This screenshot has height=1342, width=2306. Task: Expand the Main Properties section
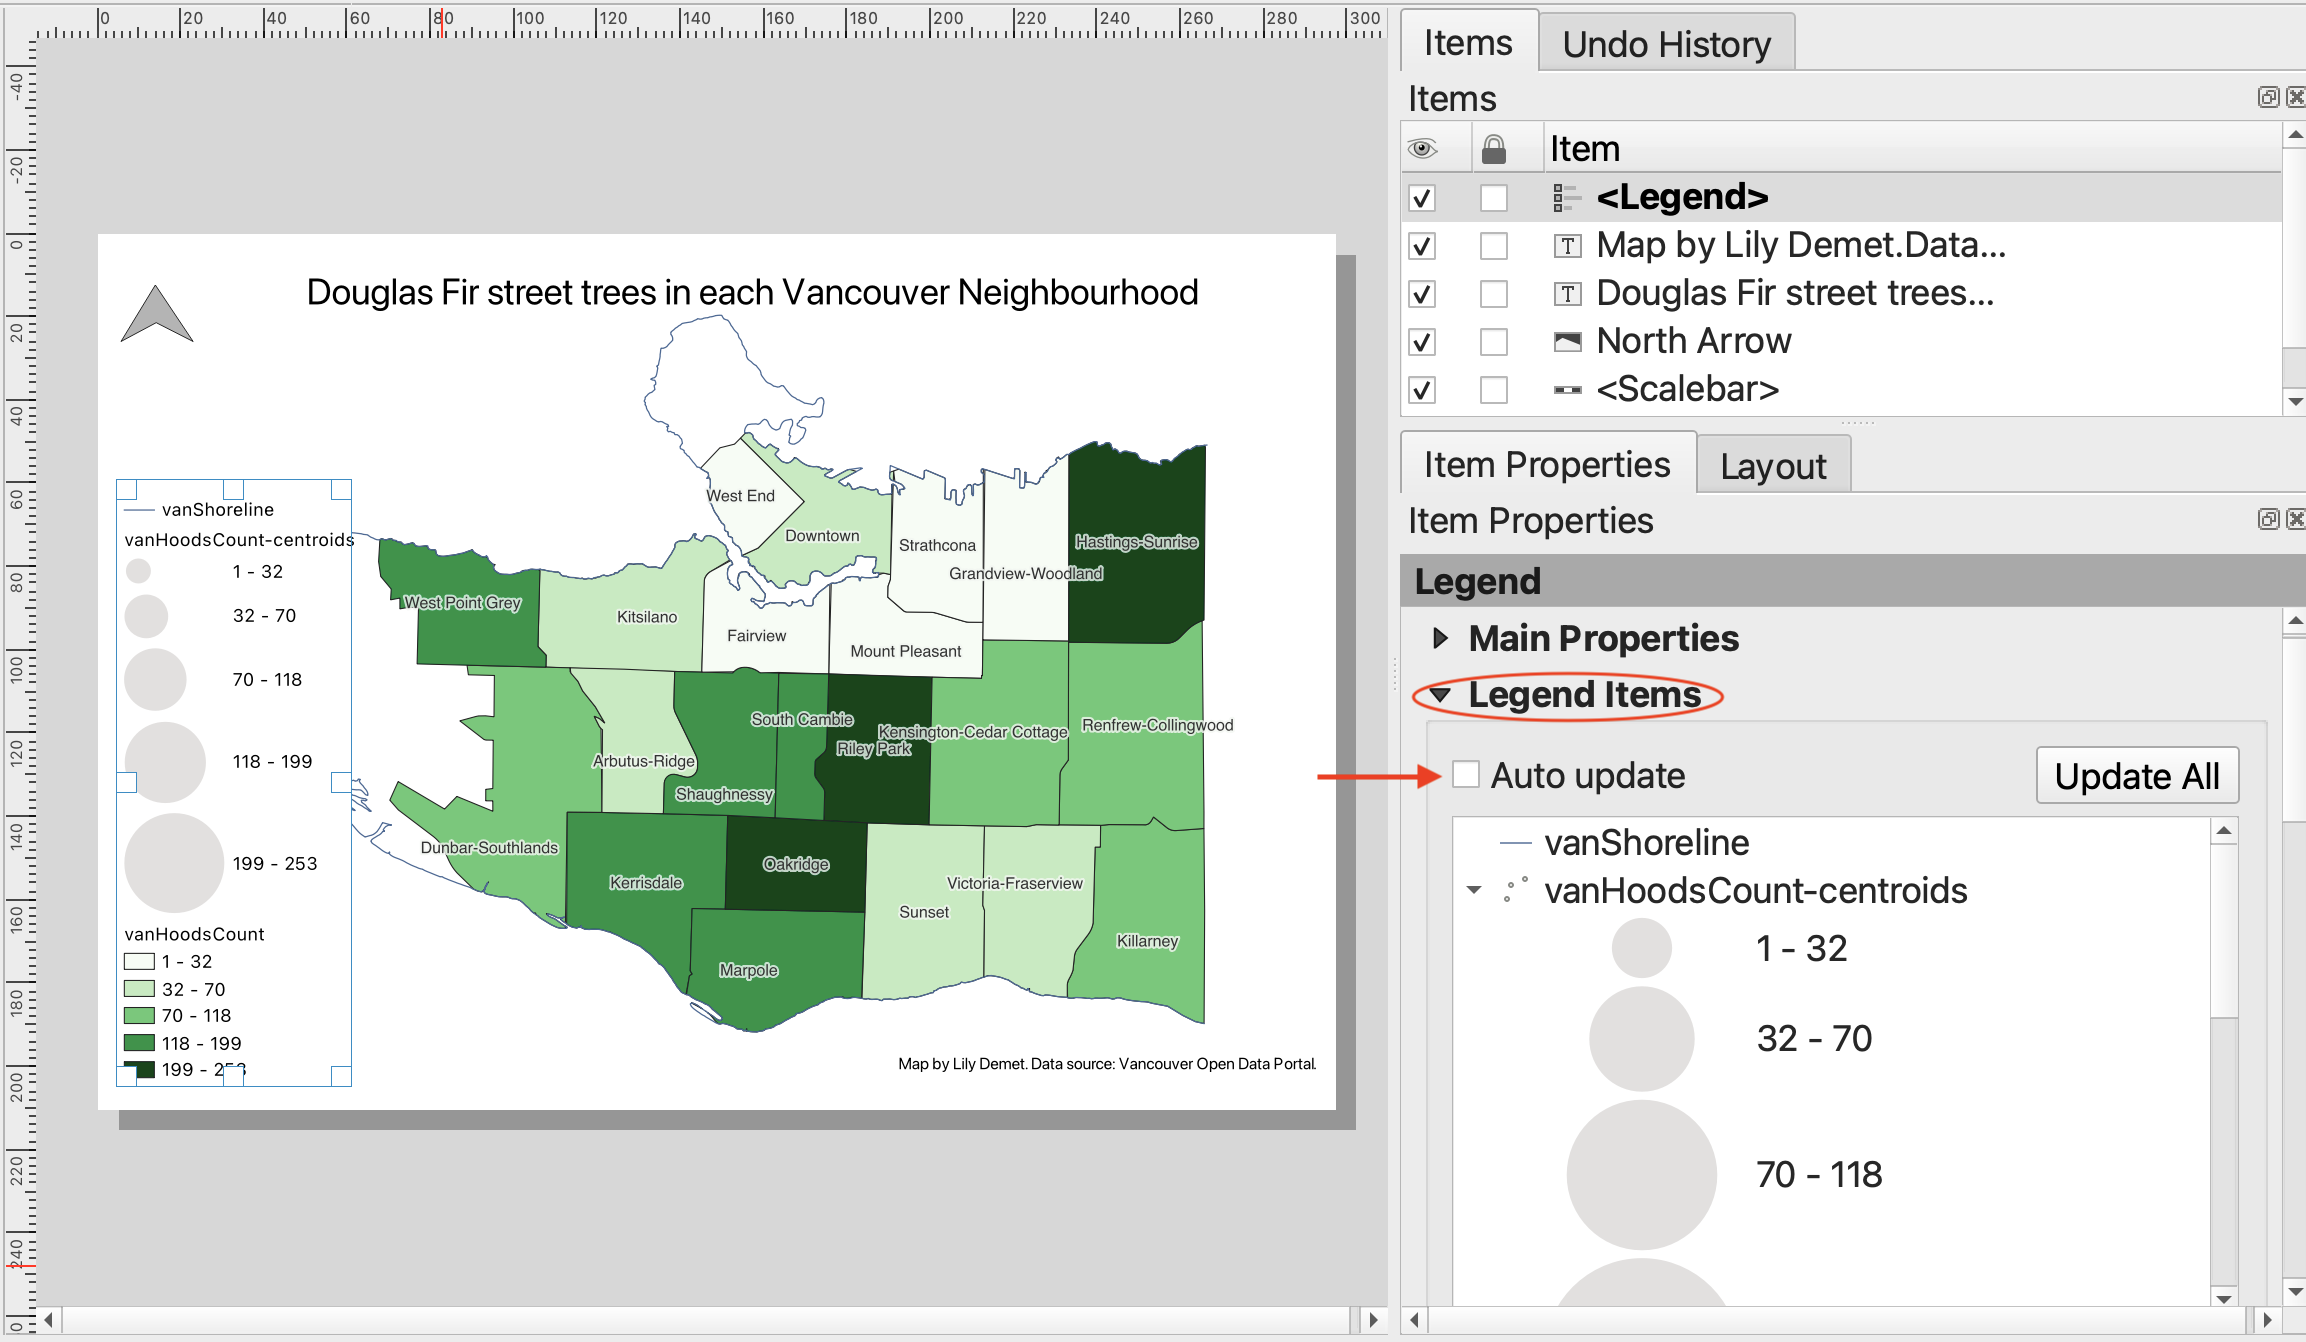1440,638
